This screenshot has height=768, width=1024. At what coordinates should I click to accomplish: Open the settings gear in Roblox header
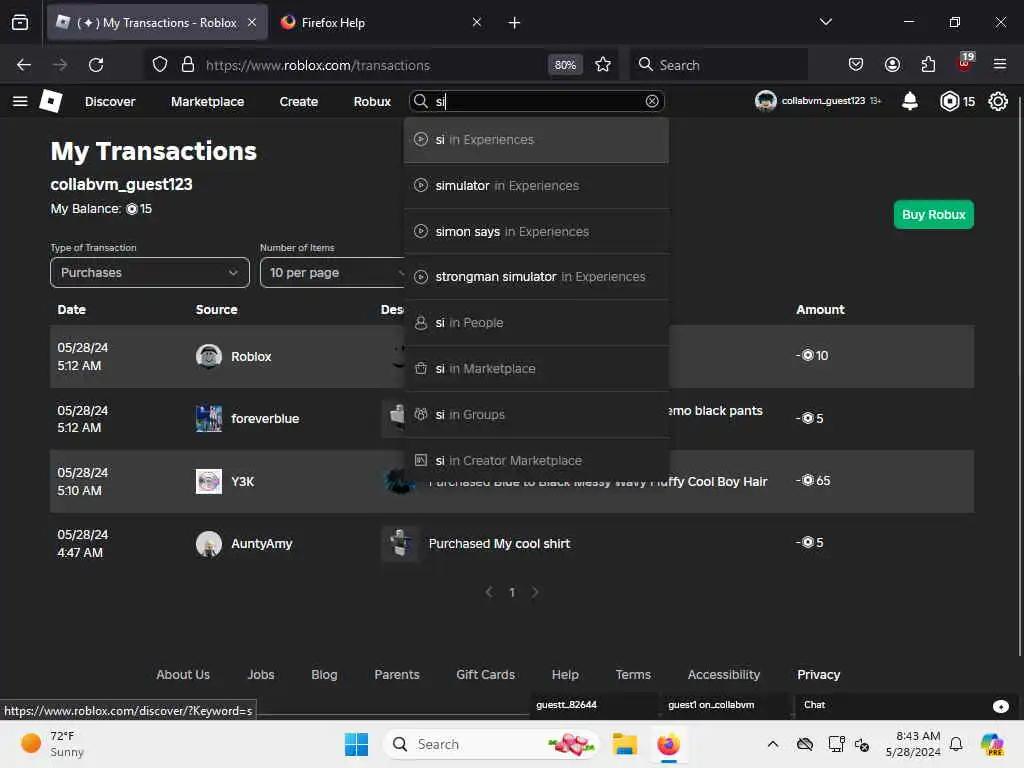click(x=998, y=101)
